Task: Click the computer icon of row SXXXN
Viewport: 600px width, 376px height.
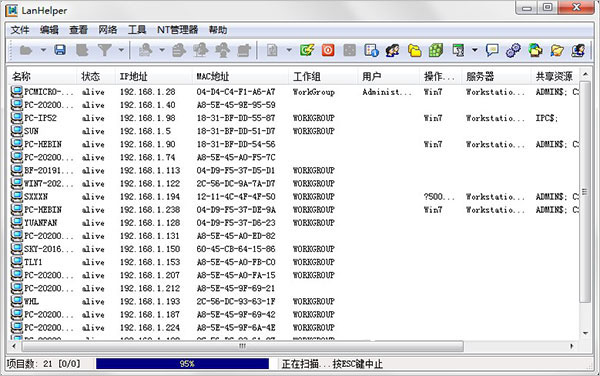Action: pos(17,196)
